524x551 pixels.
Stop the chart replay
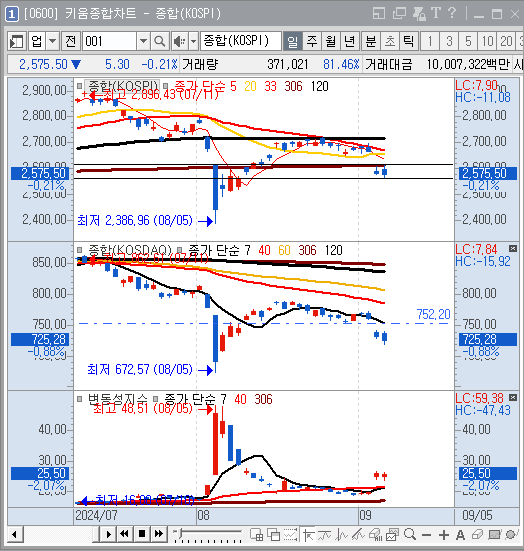pos(142,534)
